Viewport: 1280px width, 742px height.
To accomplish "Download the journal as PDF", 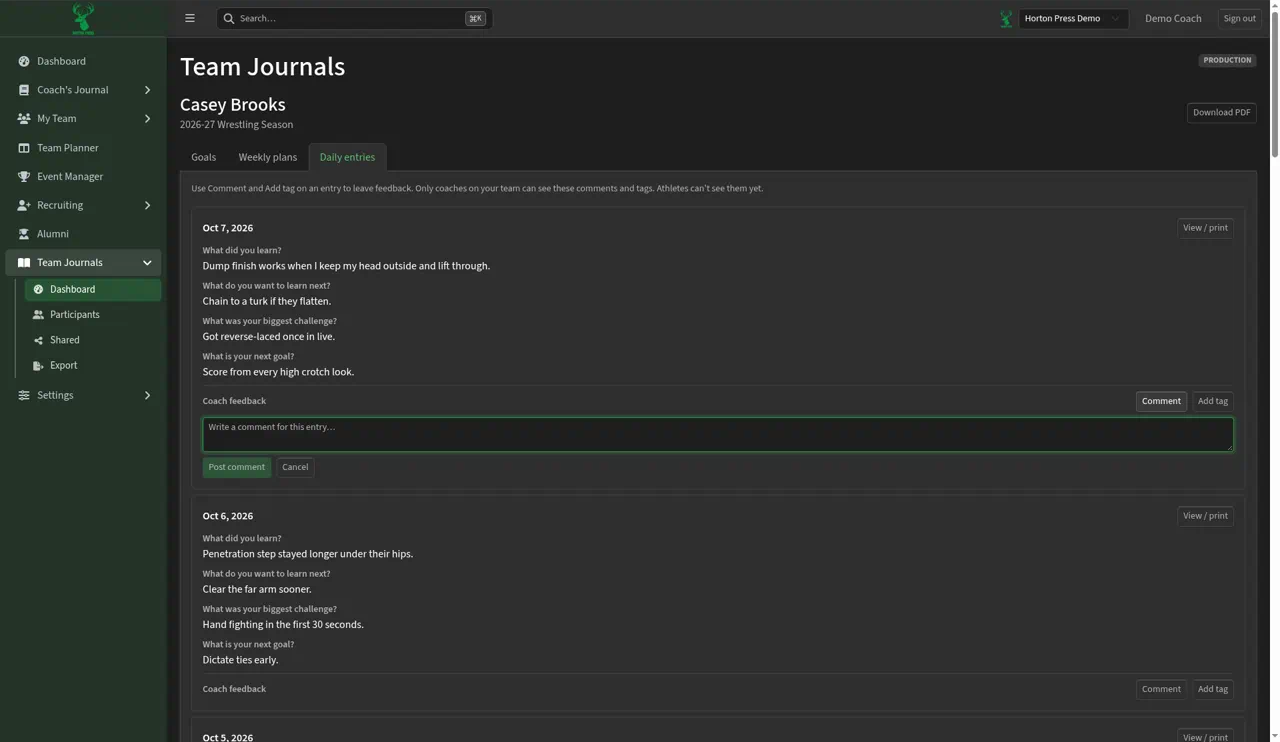I will (x=1221, y=112).
